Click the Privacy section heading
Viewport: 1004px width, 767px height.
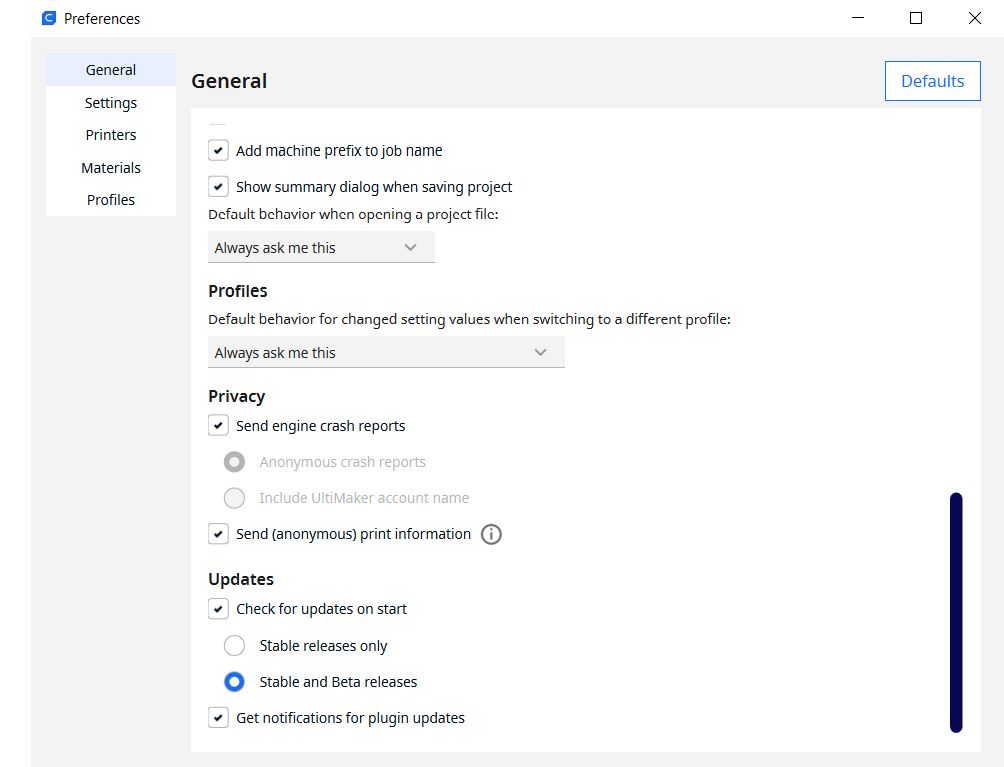[236, 396]
